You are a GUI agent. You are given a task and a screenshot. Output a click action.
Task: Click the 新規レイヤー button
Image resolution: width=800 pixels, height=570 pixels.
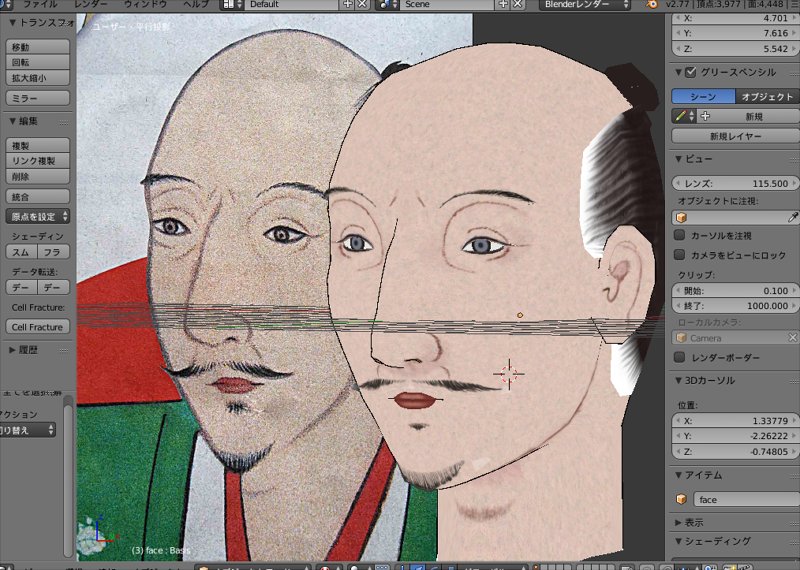[x=735, y=136]
